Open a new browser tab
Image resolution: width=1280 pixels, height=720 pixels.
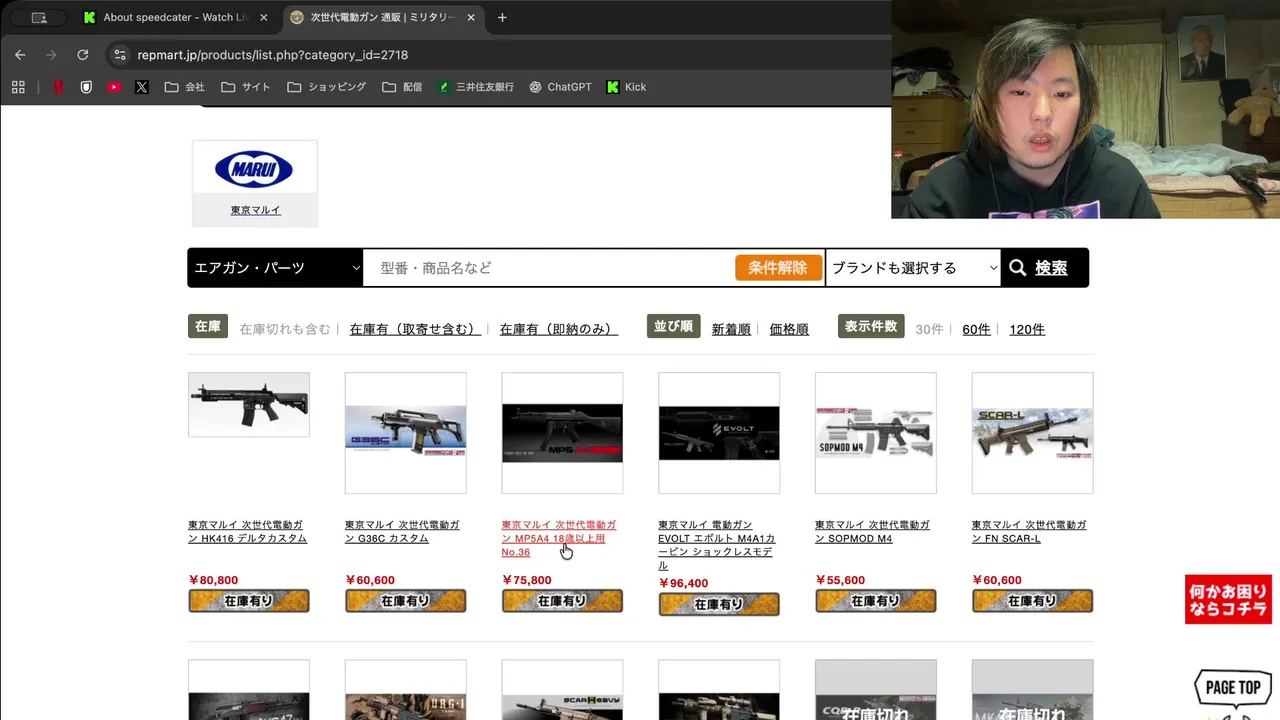coord(502,17)
